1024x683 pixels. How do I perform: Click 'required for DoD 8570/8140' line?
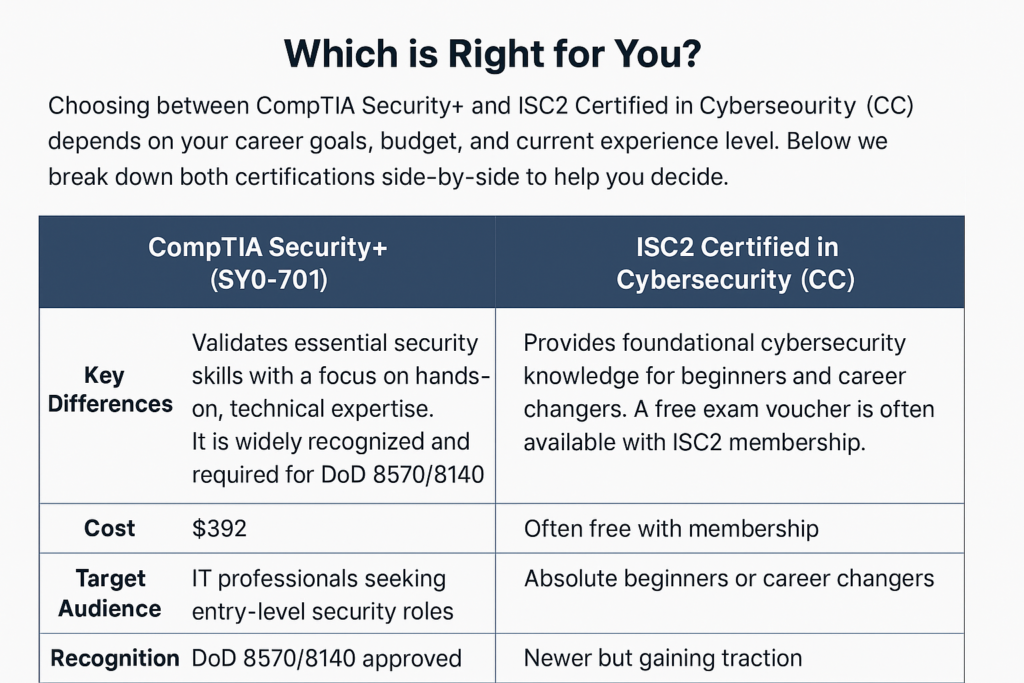click(338, 475)
